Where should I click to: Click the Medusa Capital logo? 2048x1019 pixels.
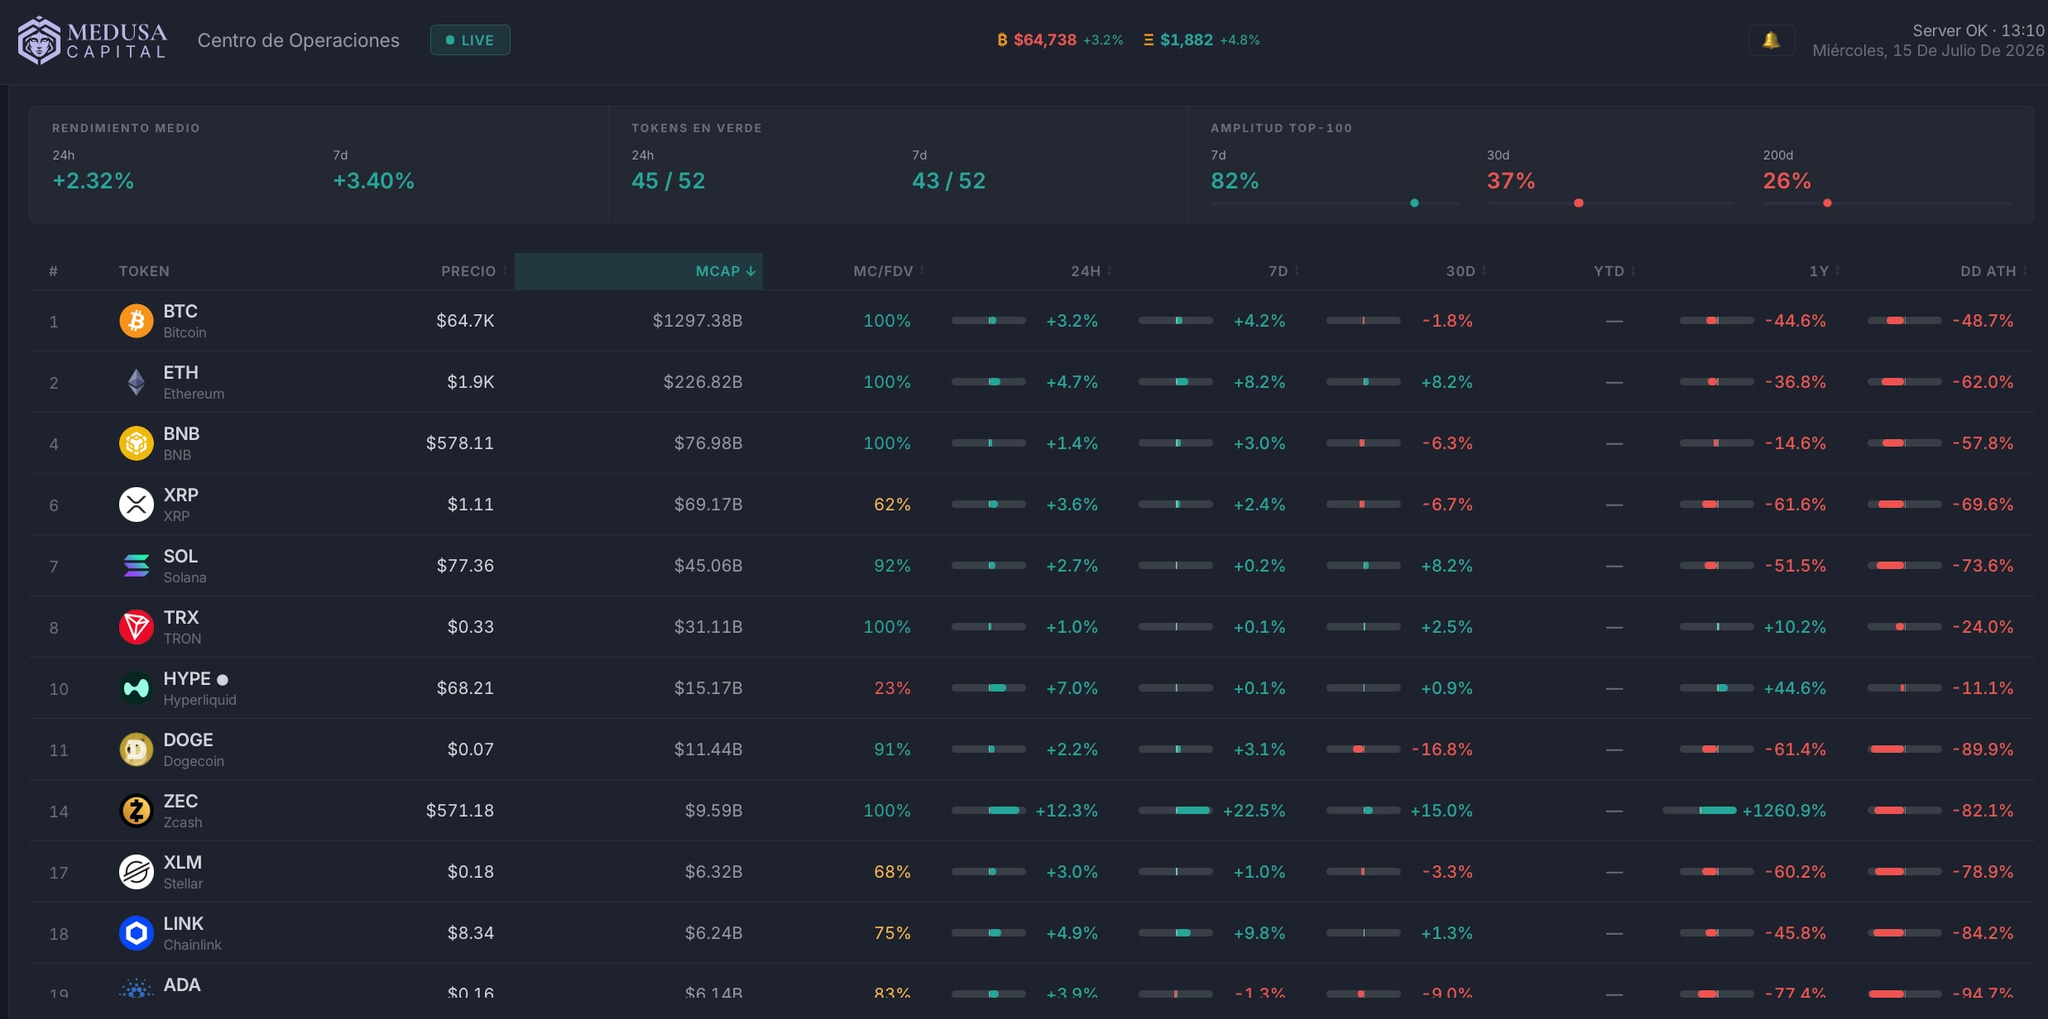[x=92, y=40]
